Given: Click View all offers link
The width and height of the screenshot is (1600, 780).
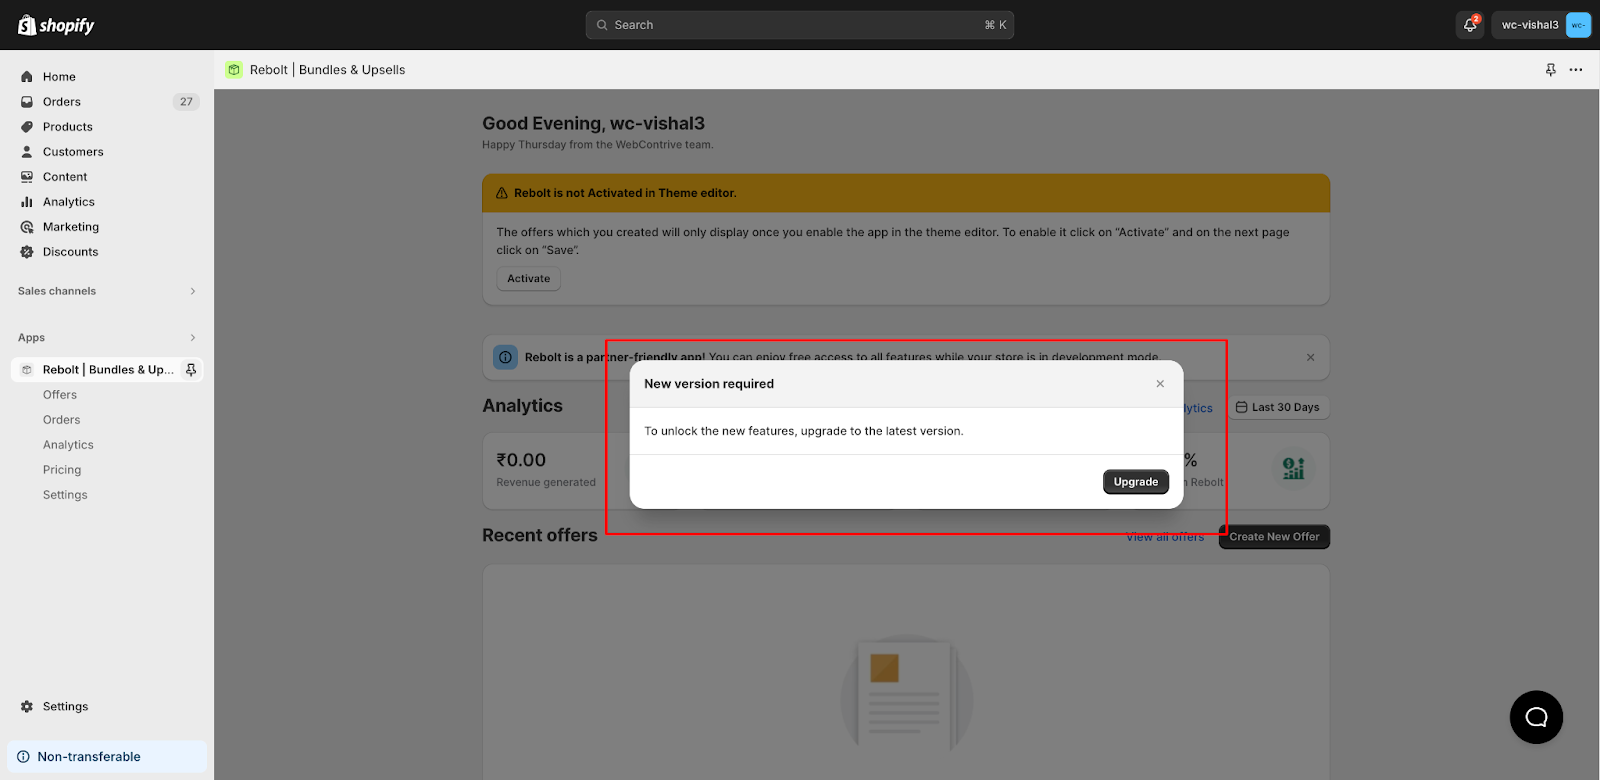Looking at the screenshot, I should click(1165, 537).
